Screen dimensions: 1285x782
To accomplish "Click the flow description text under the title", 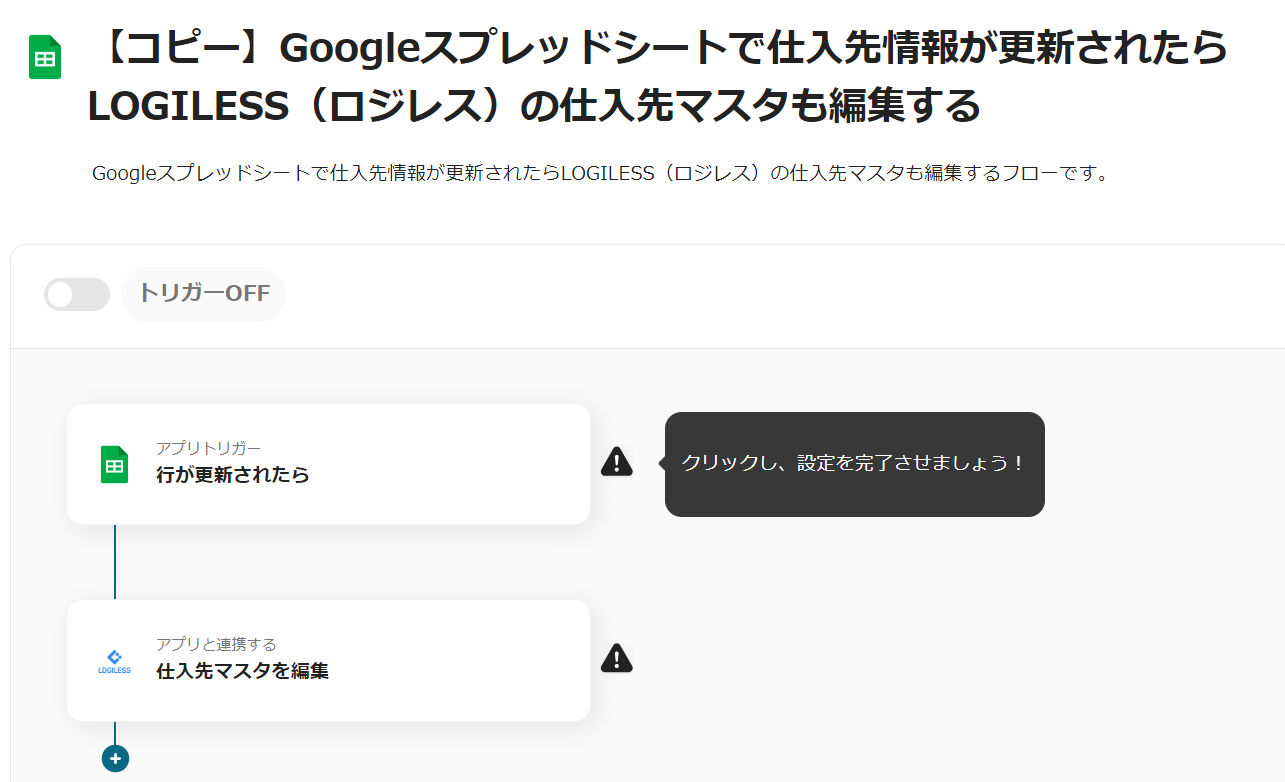I will [x=600, y=174].
